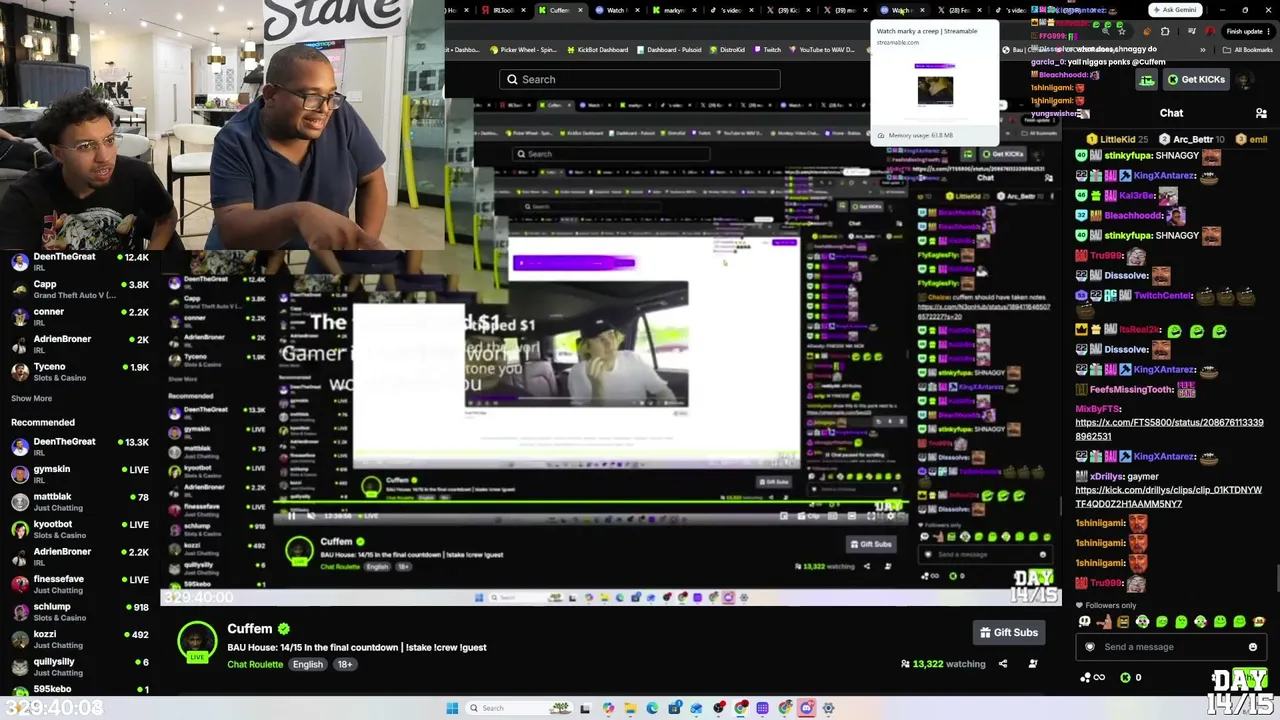Viewport: 1280px width, 720px height.
Task: Open the emote picker in chat box
Action: coord(1253,647)
